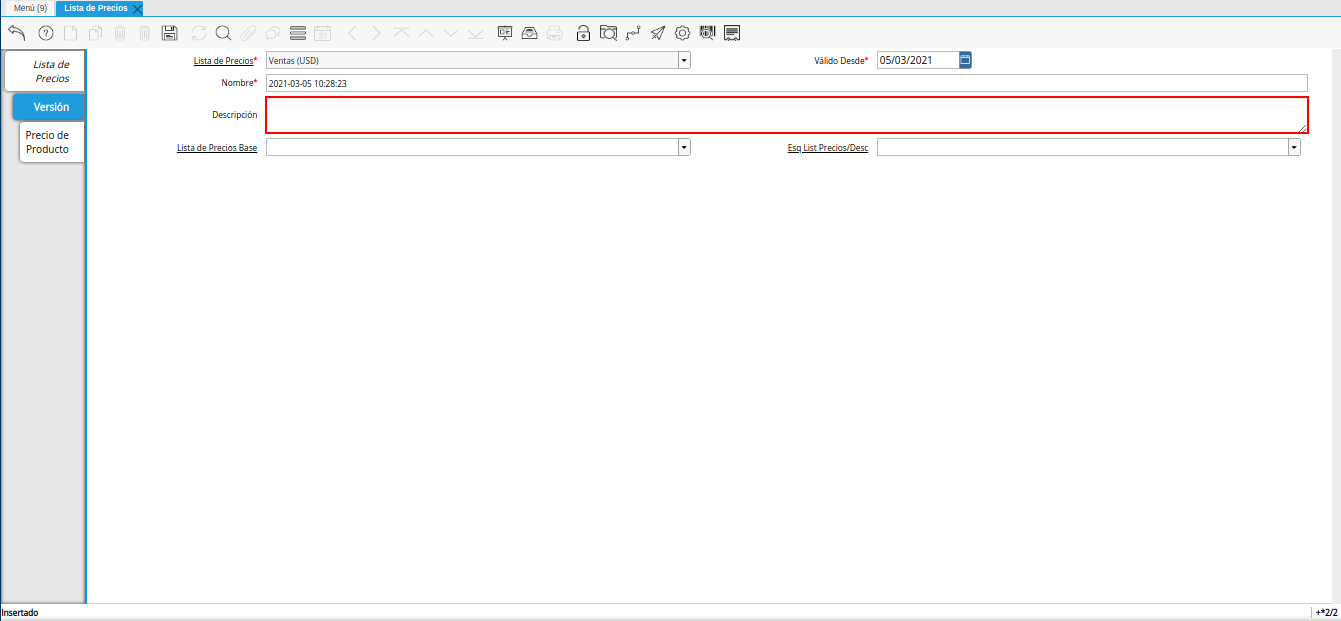This screenshot has height=621, width=1341.
Task: Click the Nombre text field
Action: pyautogui.click(x=787, y=83)
